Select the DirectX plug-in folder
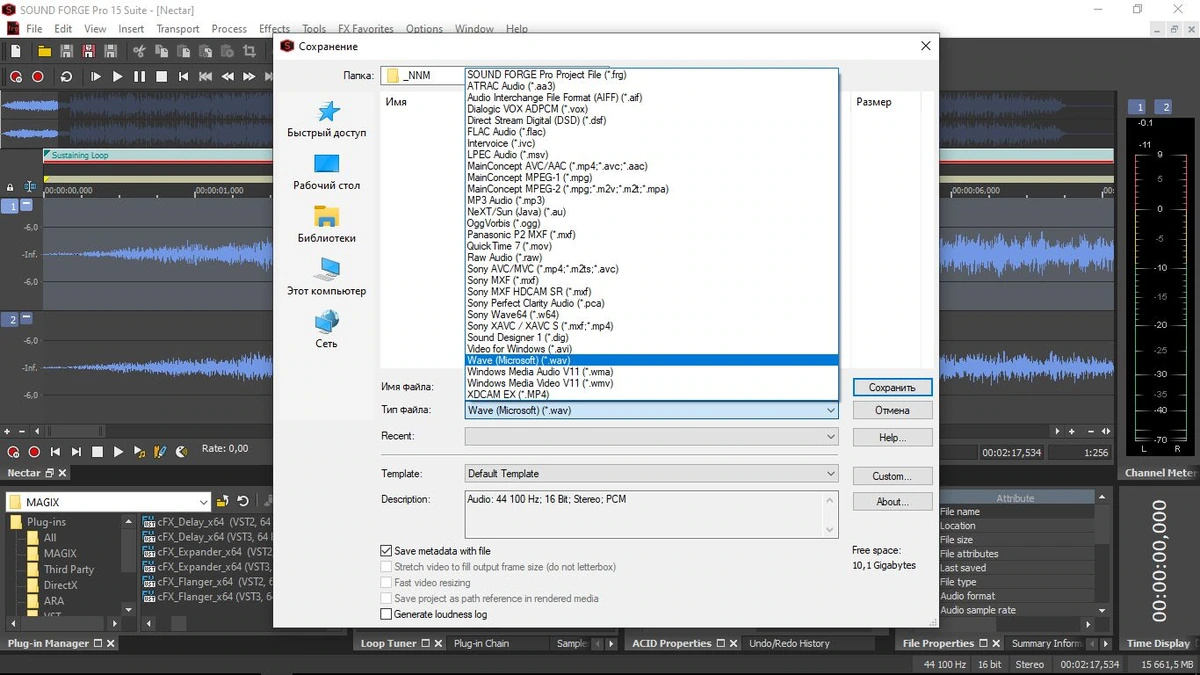This screenshot has height=675, width=1200. (60, 585)
